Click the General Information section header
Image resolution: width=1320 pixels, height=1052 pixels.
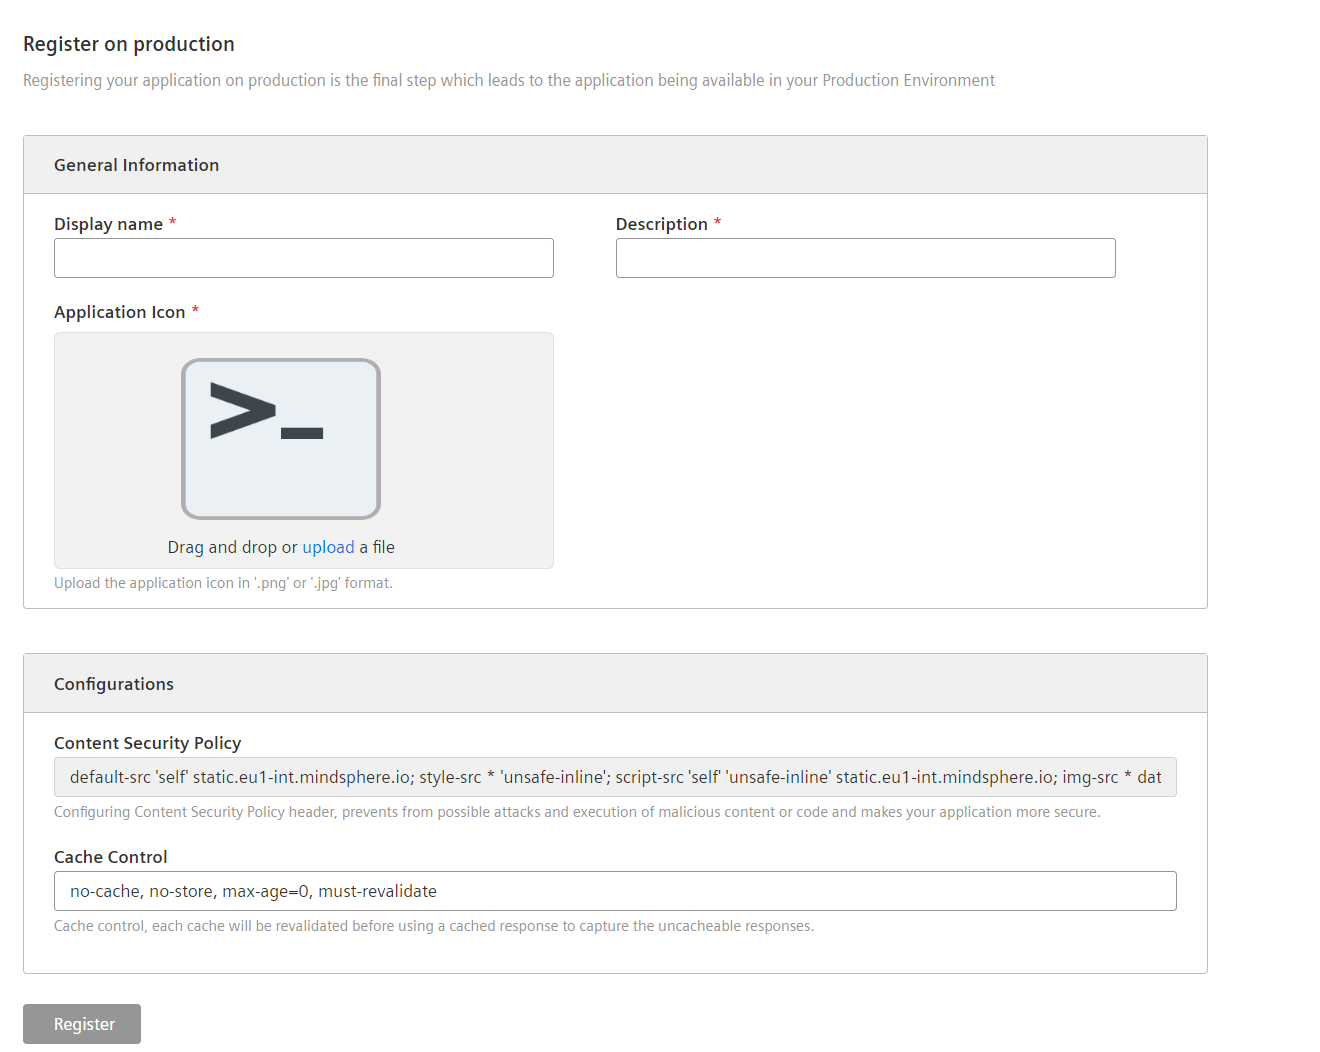(x=136, y=164)
